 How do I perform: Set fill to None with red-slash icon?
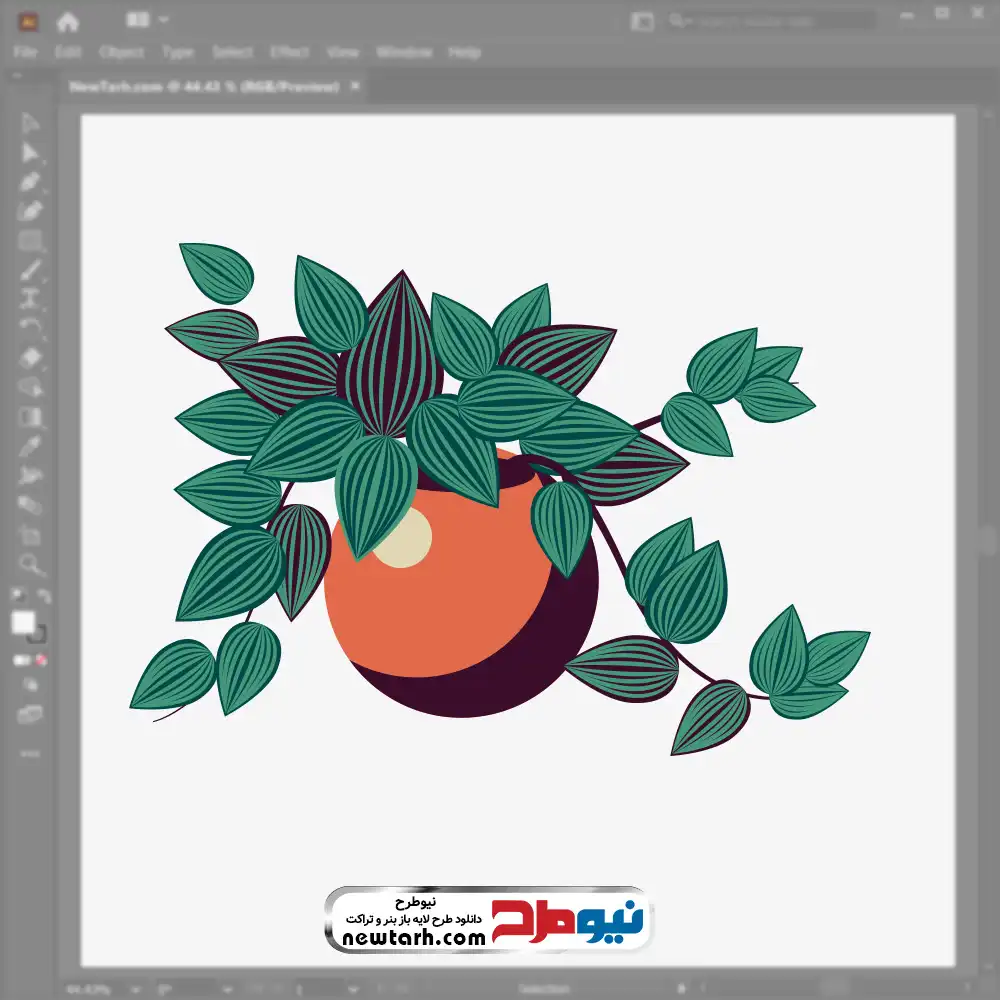point(42,660)
